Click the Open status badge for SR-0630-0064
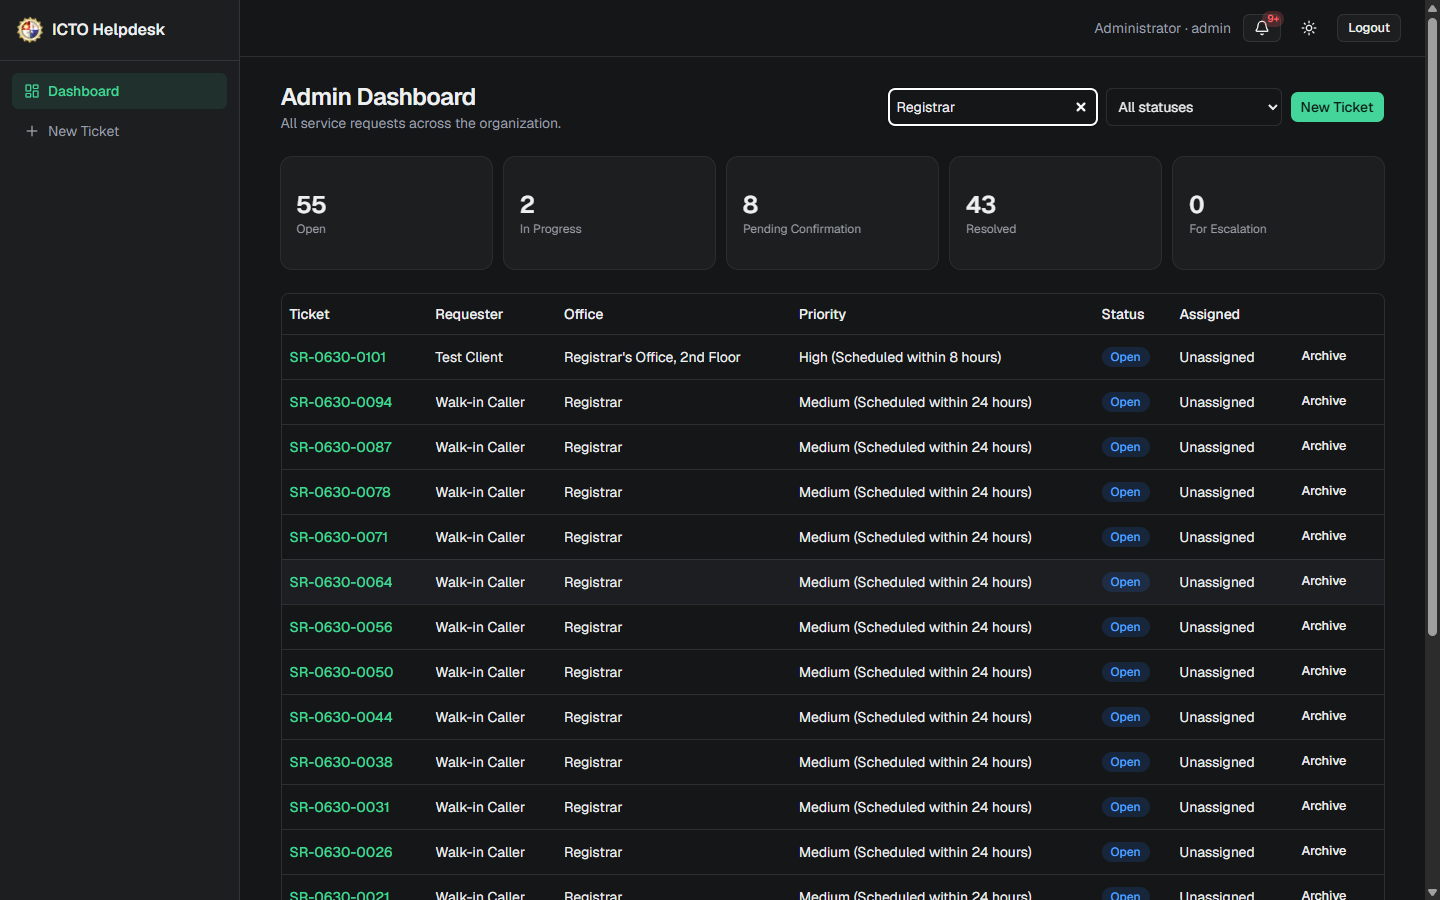 pyautogui.click(x=1125, y=582)
